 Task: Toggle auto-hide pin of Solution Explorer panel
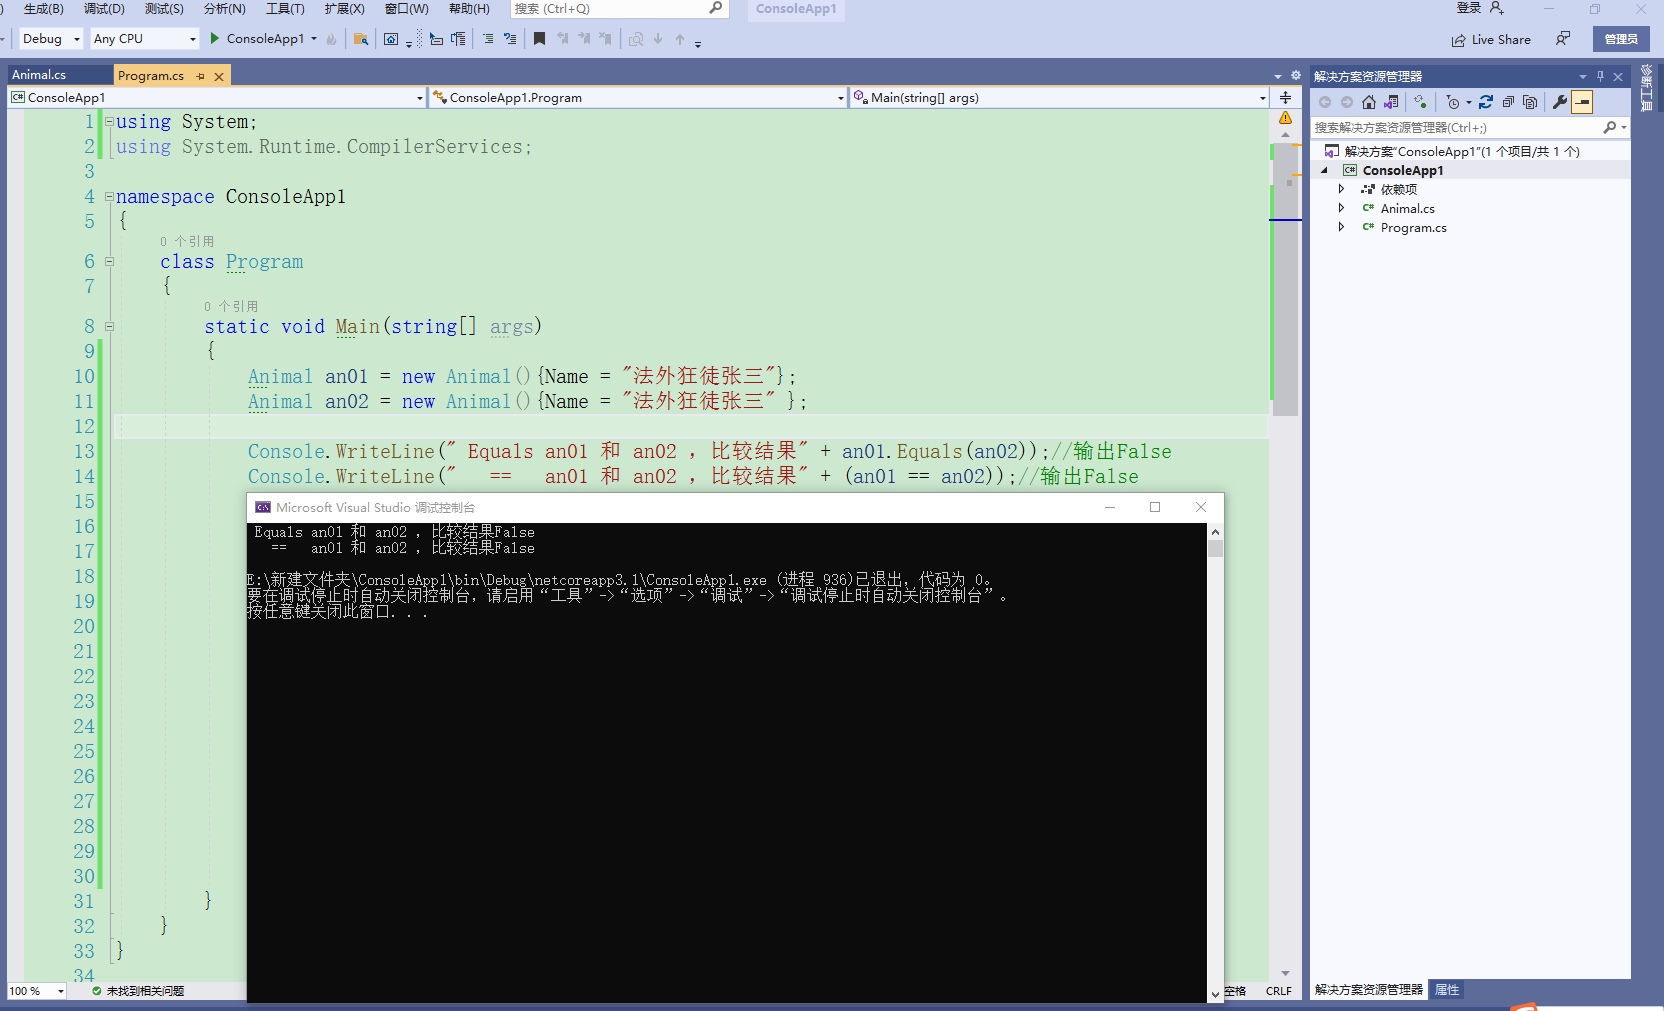[1600, 76]
